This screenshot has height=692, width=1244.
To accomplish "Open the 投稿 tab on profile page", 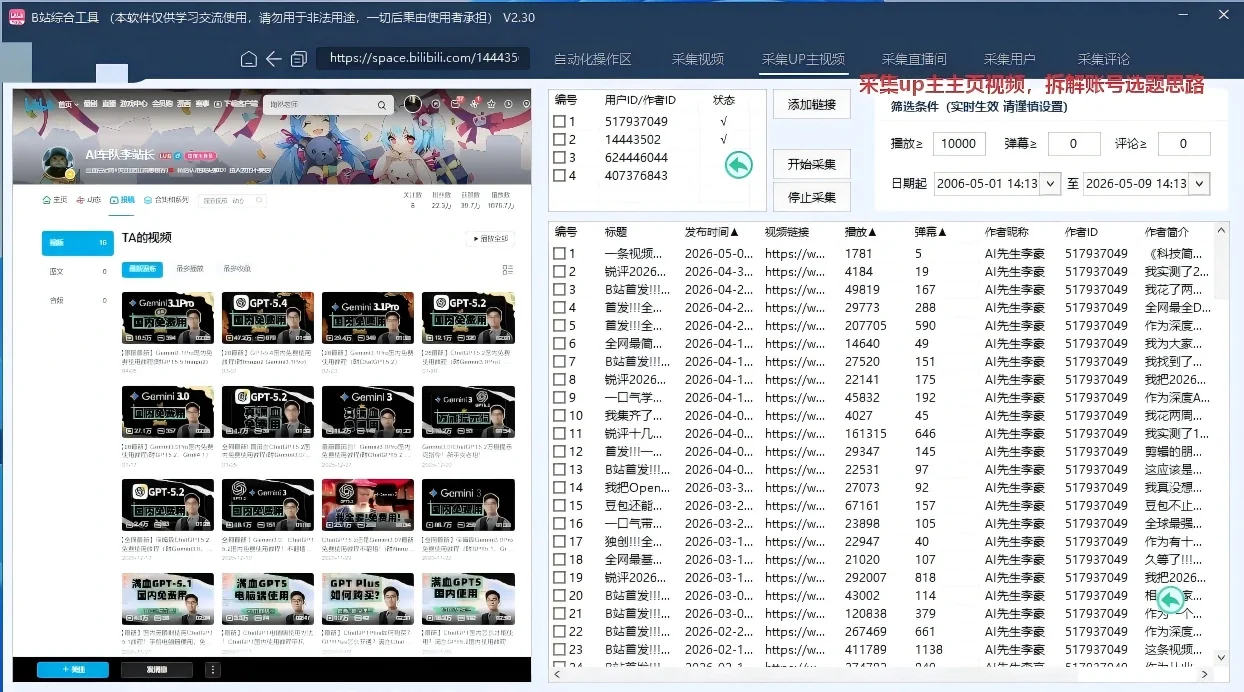I will click(x=122, y=200).
